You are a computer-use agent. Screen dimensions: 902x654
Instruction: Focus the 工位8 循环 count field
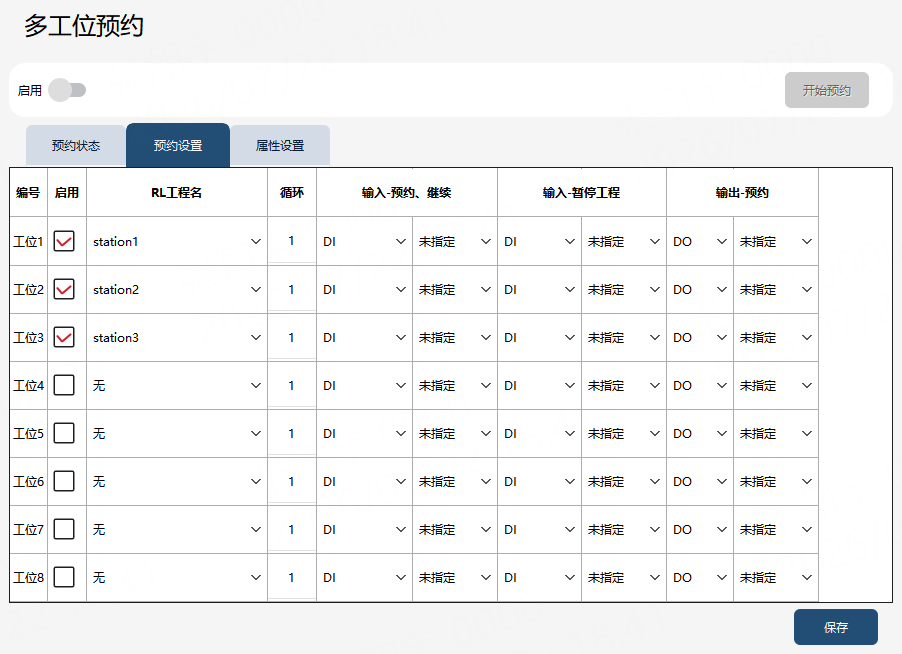(292, 577)
